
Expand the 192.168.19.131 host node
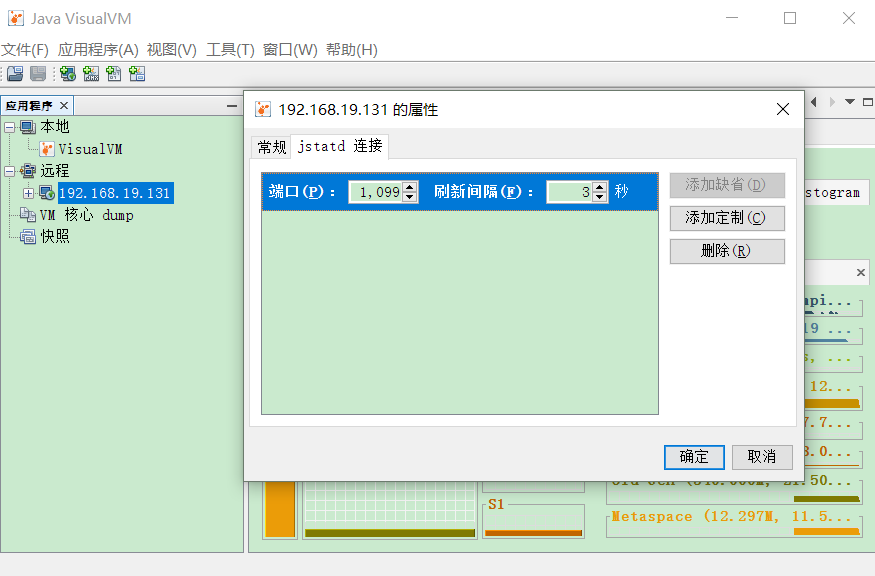[x=28, y=193]
